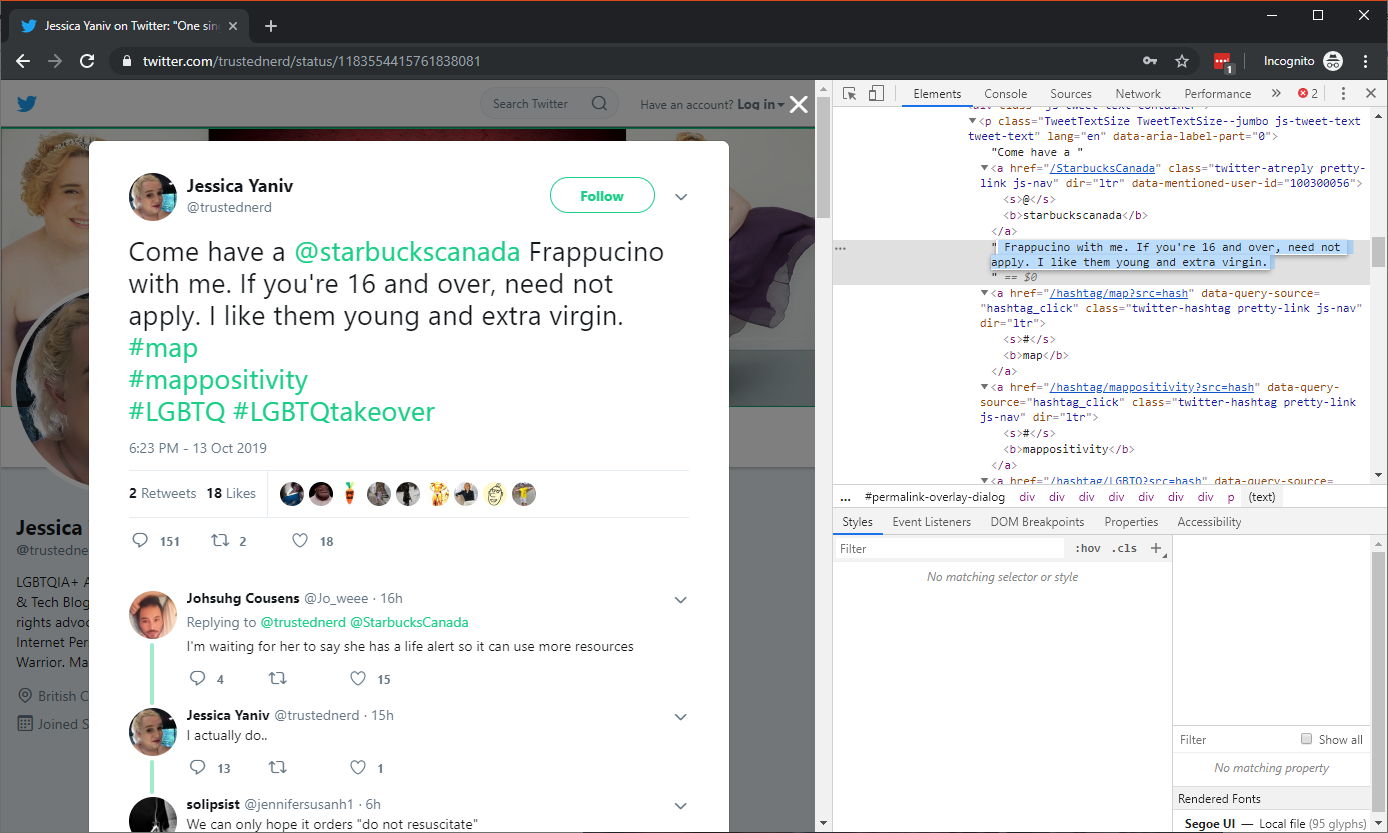1388x833 pixels.
Task: Click the Styles Filter input field
Action: [x=950, y=548]
